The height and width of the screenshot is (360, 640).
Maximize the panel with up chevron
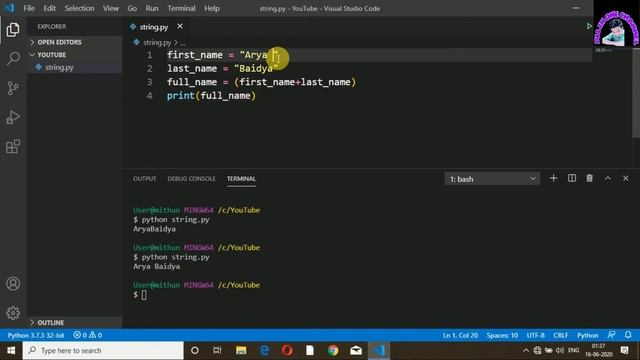point(608,178)
